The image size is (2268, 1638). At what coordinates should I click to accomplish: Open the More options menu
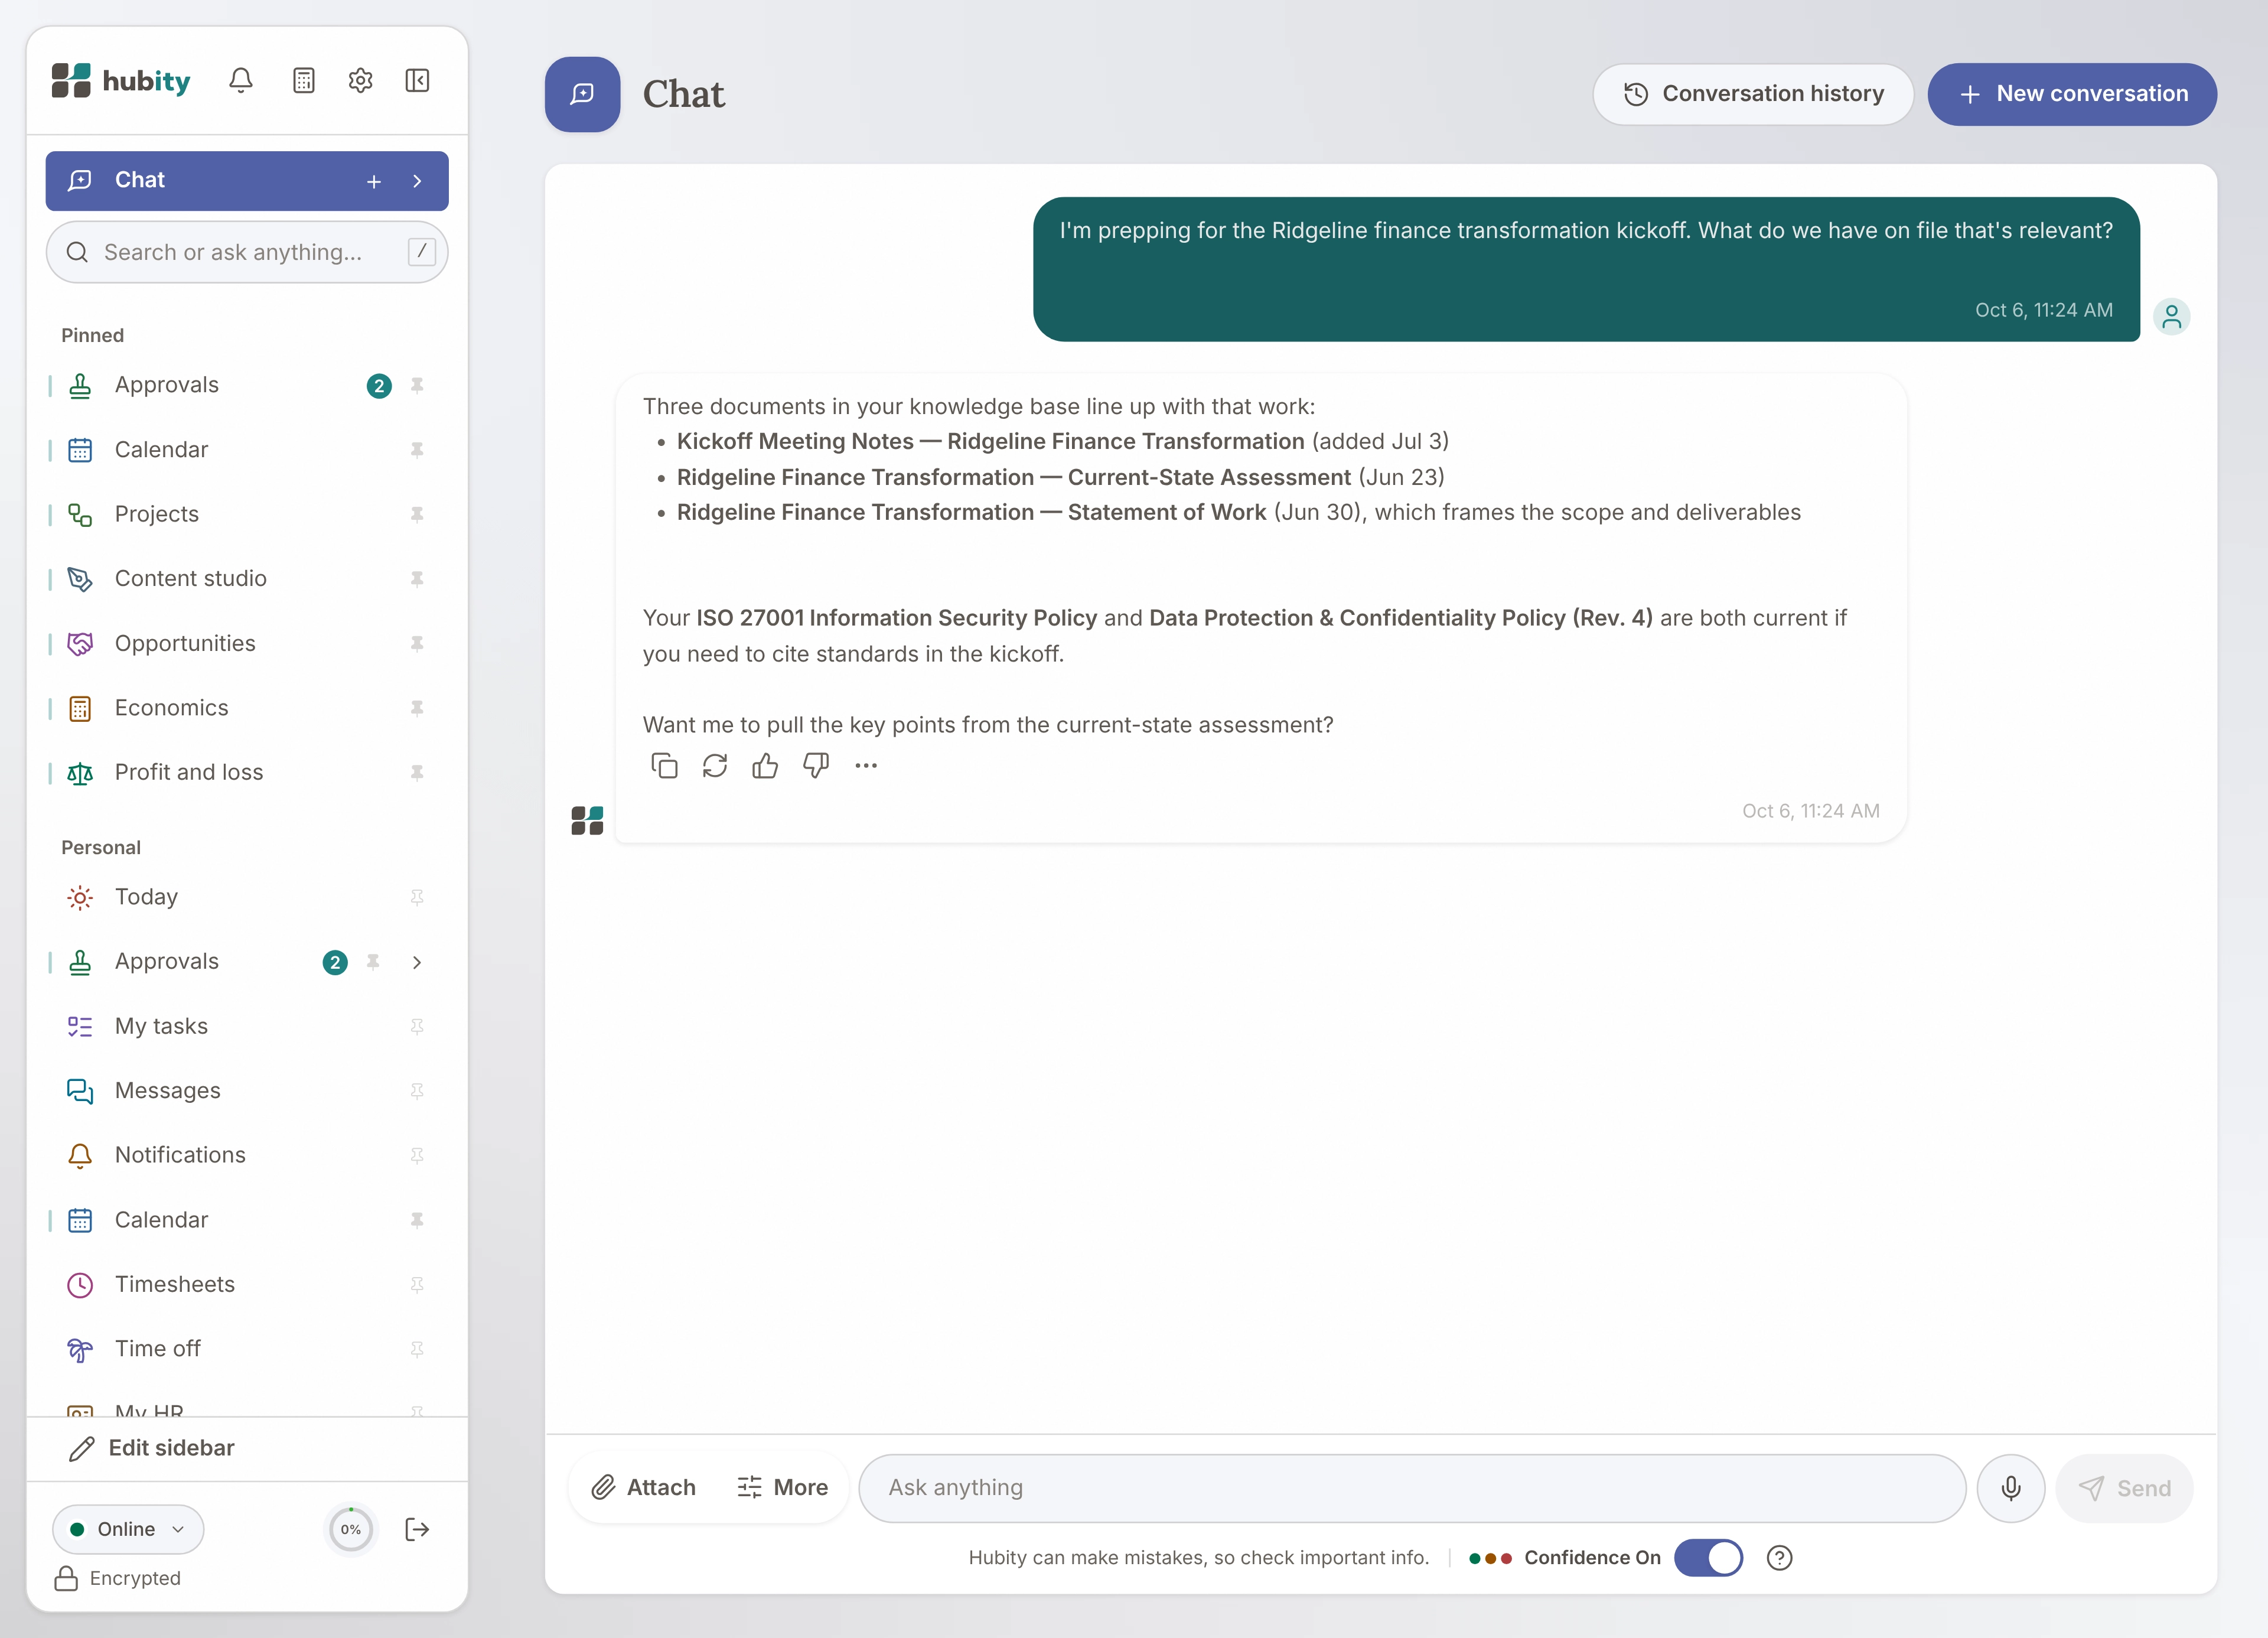[x=783, y=1488]
